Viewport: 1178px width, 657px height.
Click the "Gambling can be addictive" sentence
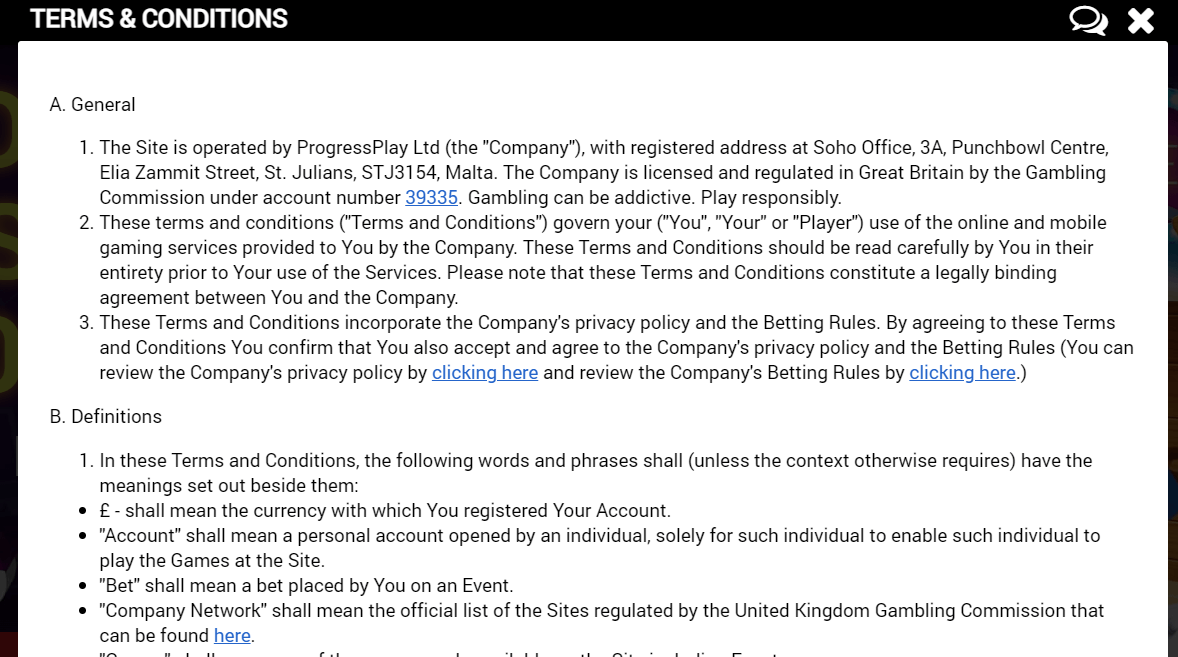coord(580,197)
